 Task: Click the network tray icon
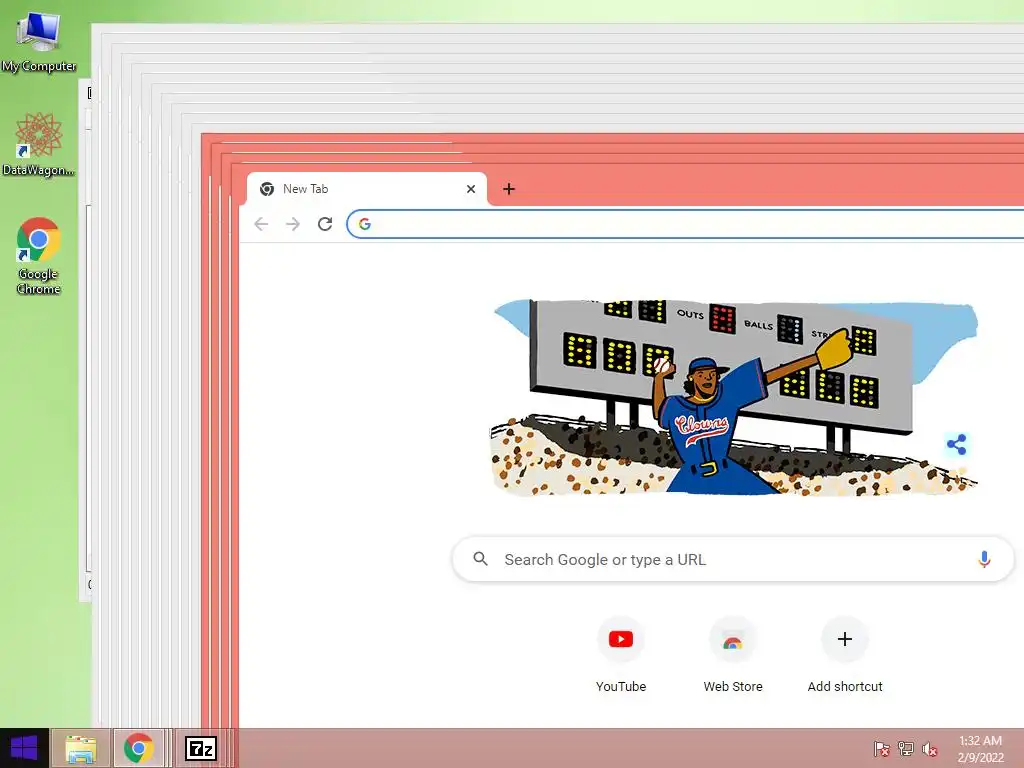pyautogui.click(x=905, y=748)
